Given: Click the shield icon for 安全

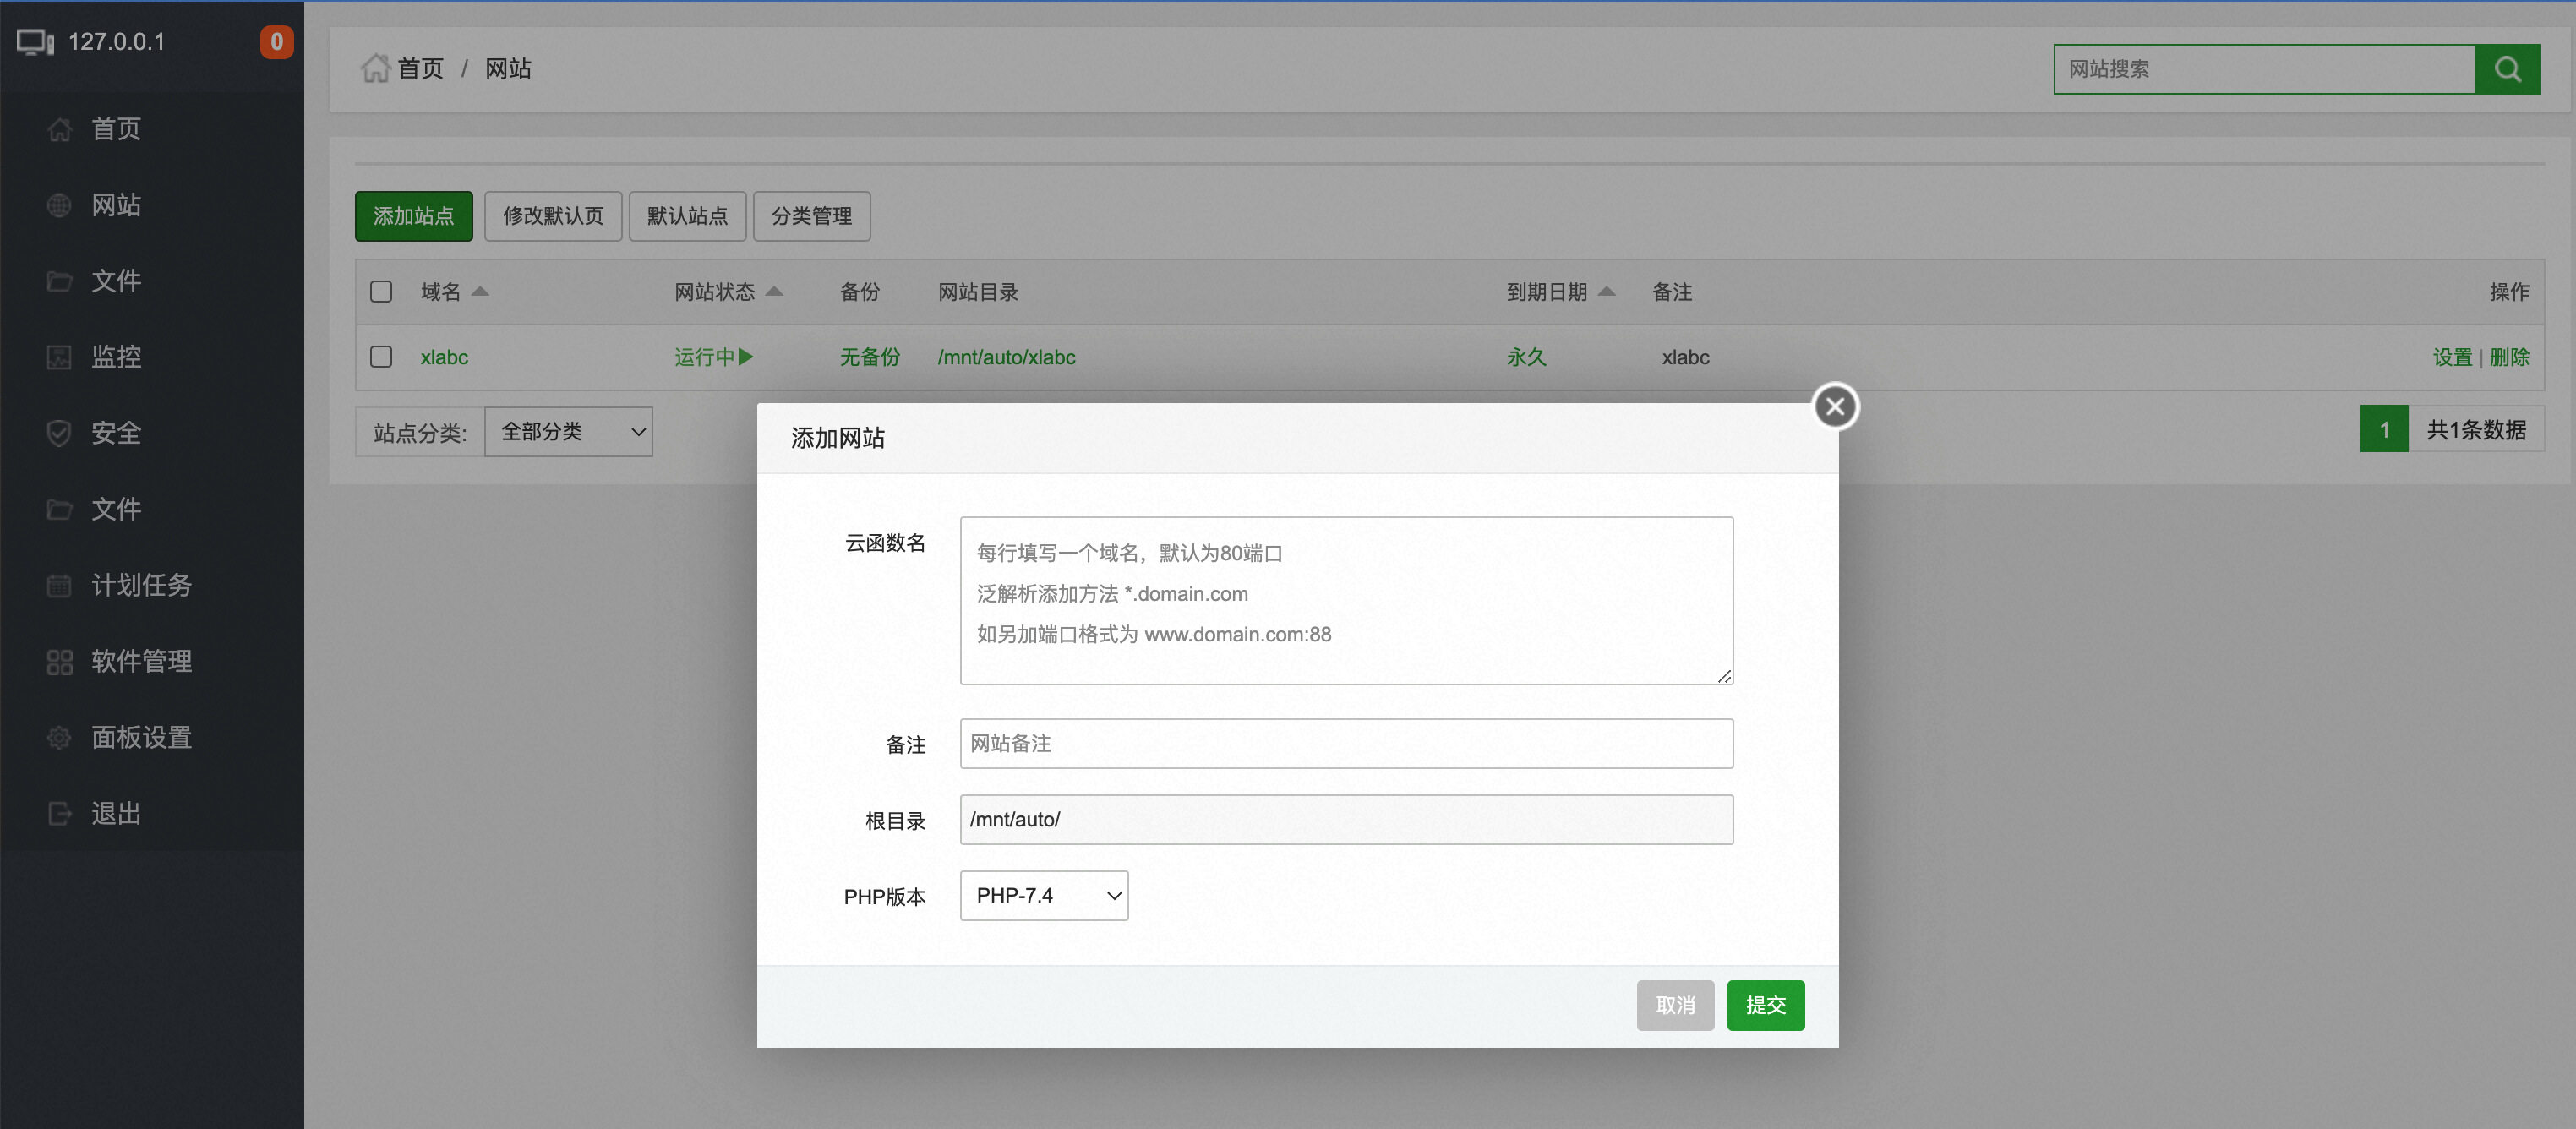Looking at the screenshot, I should 59,433.
